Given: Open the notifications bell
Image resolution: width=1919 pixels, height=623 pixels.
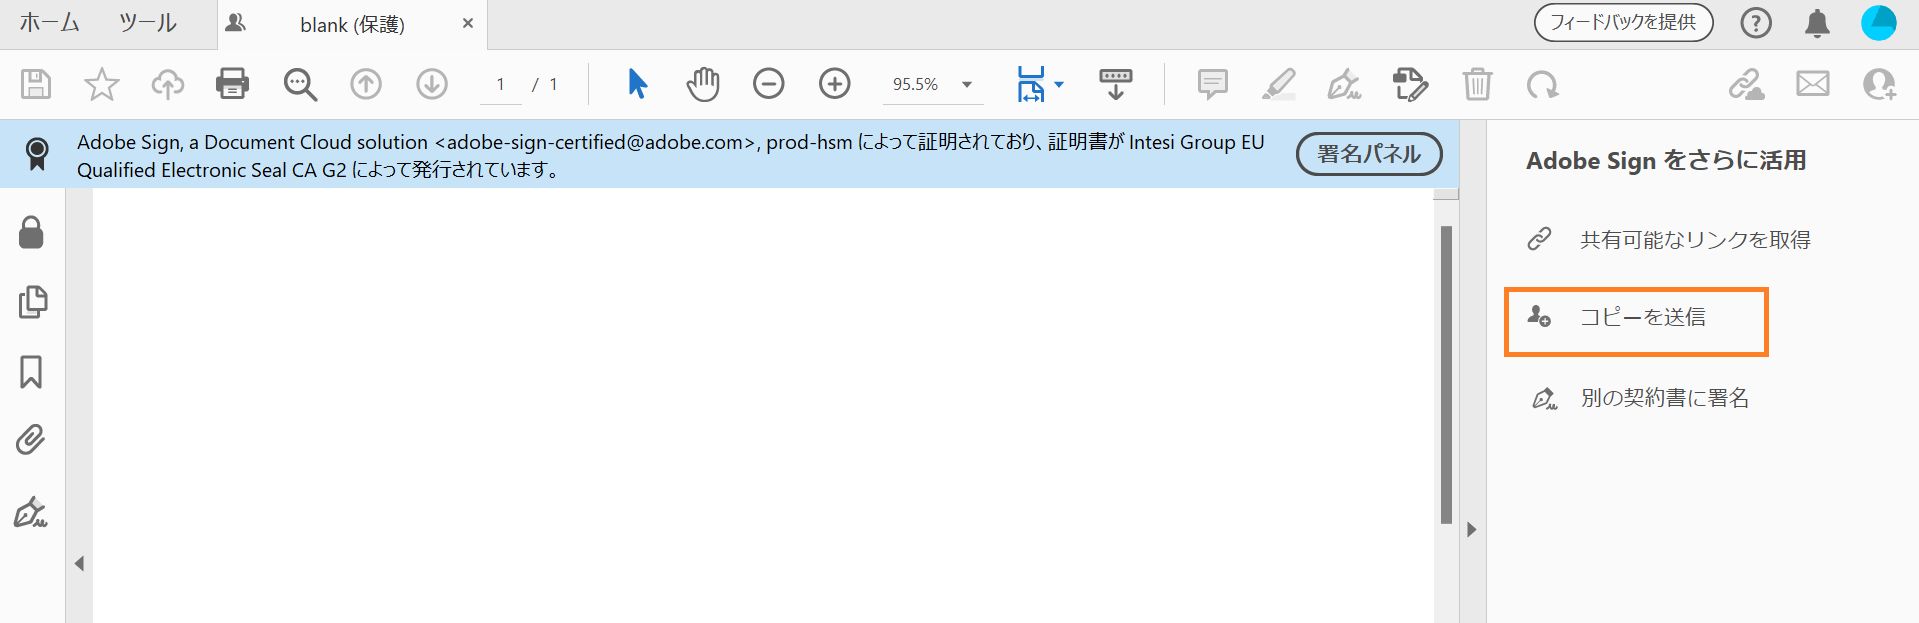Looking at the screenshot, I should pos(1817,23).
